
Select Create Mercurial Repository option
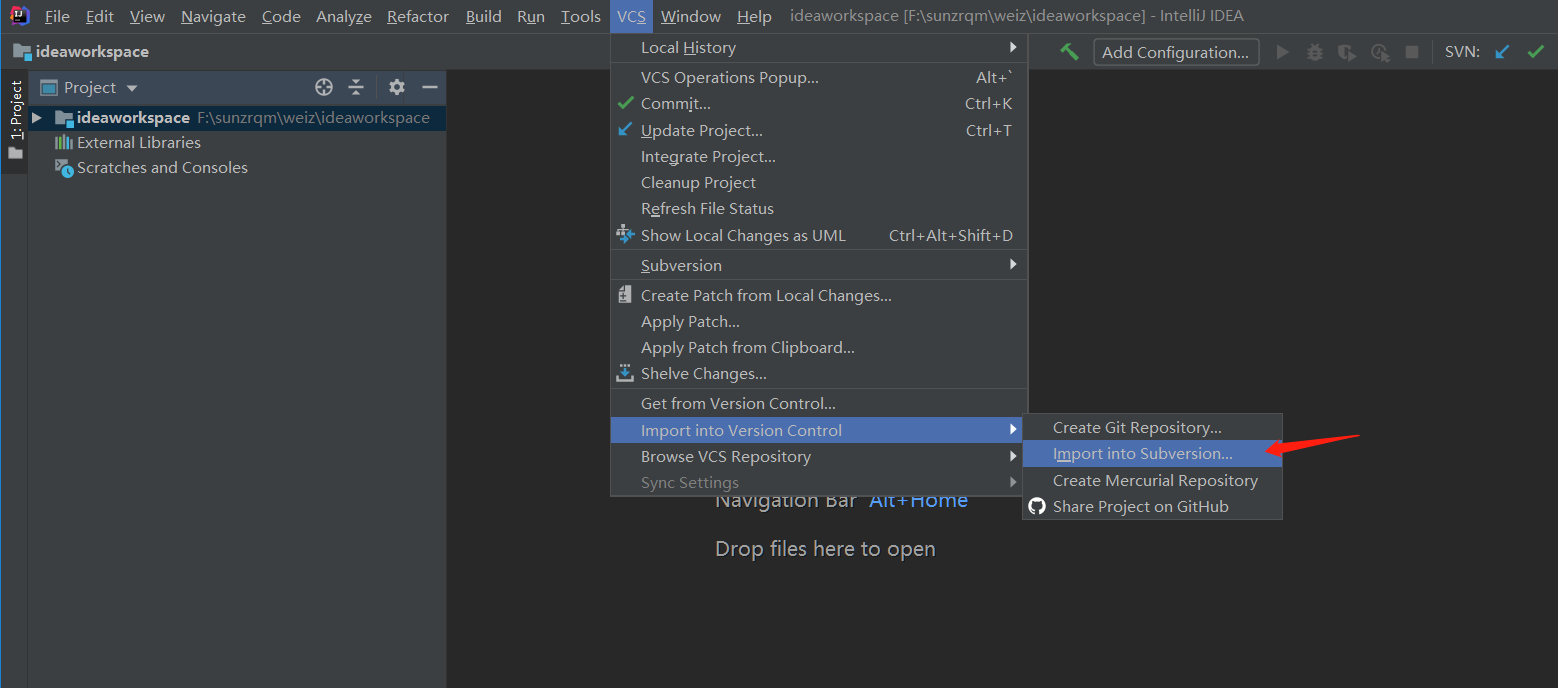[1152, 480]
